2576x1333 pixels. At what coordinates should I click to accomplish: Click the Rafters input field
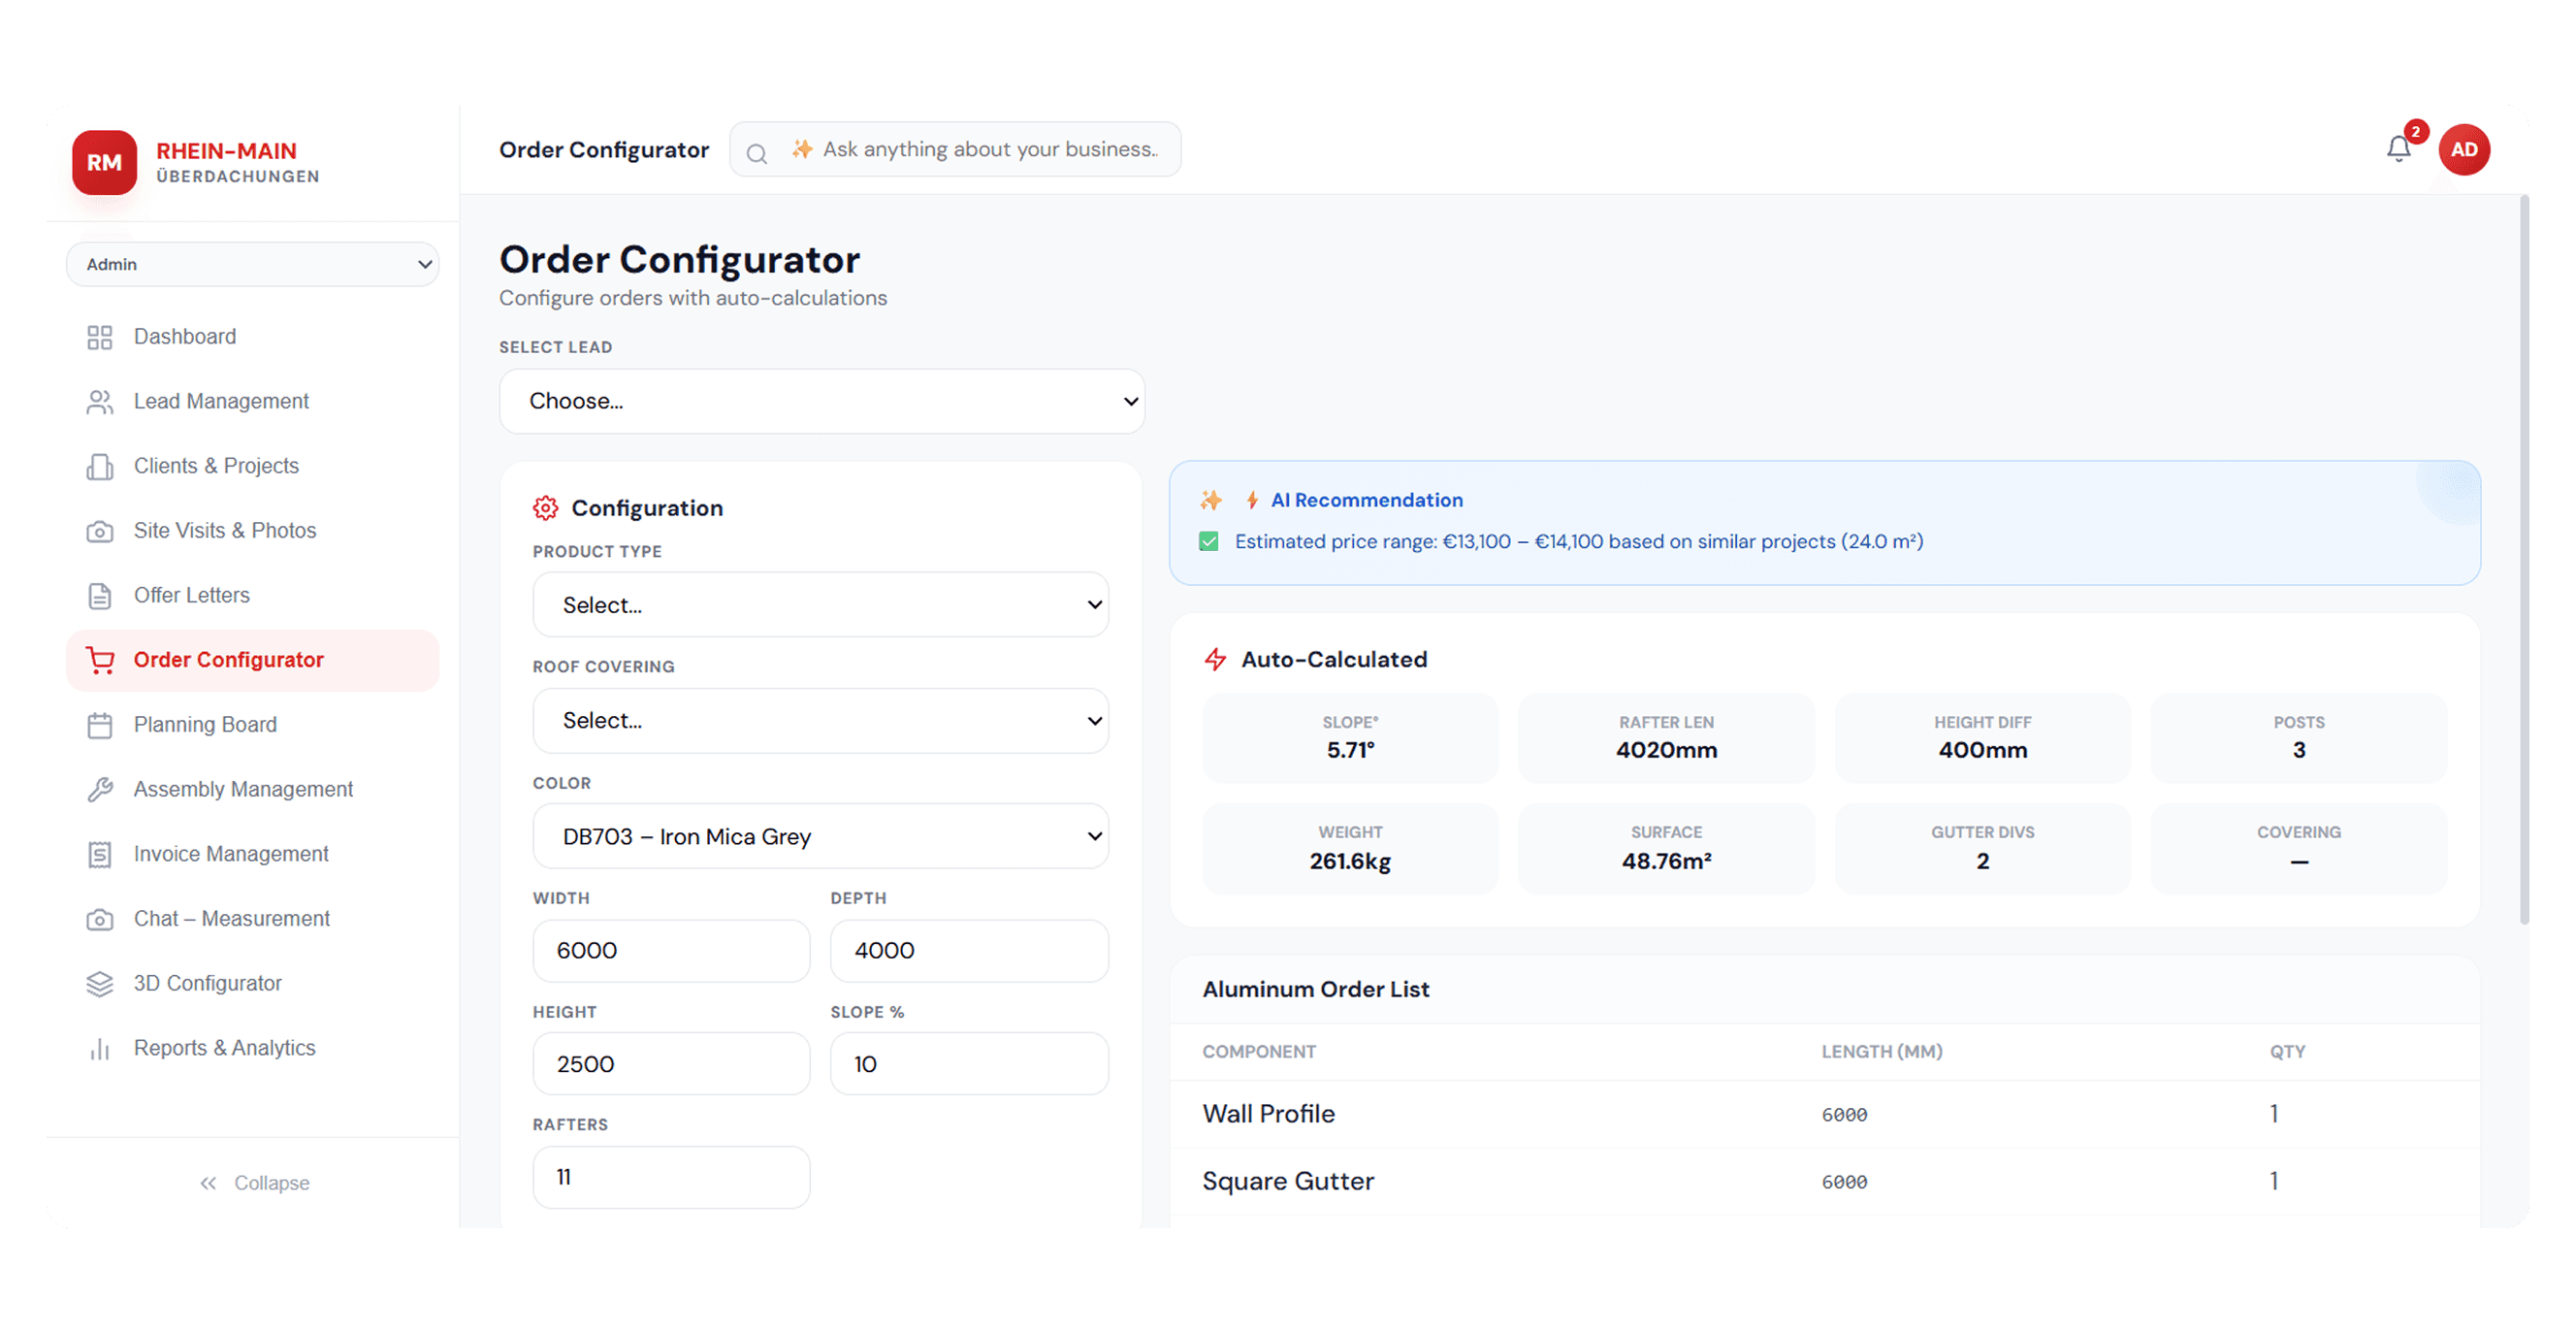coord(671,1177)
